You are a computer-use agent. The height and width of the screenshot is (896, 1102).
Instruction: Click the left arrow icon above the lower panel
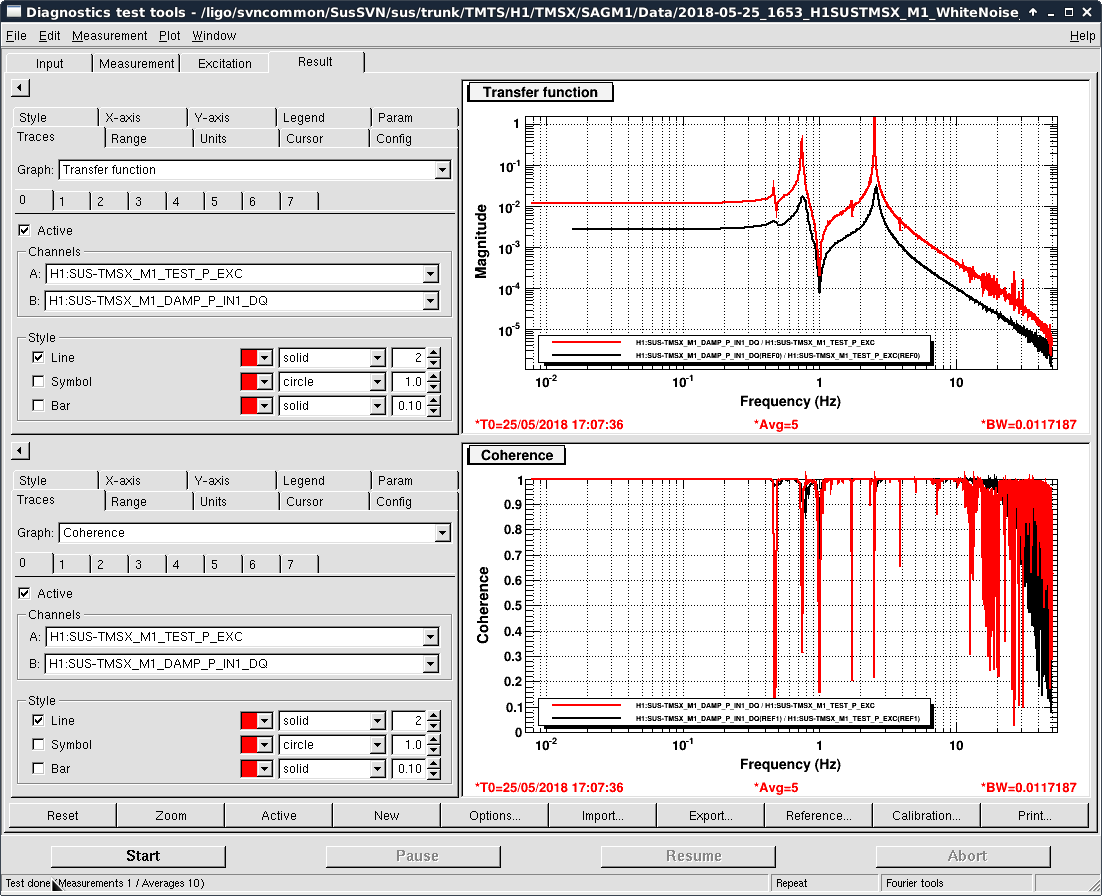pos(20,451)
